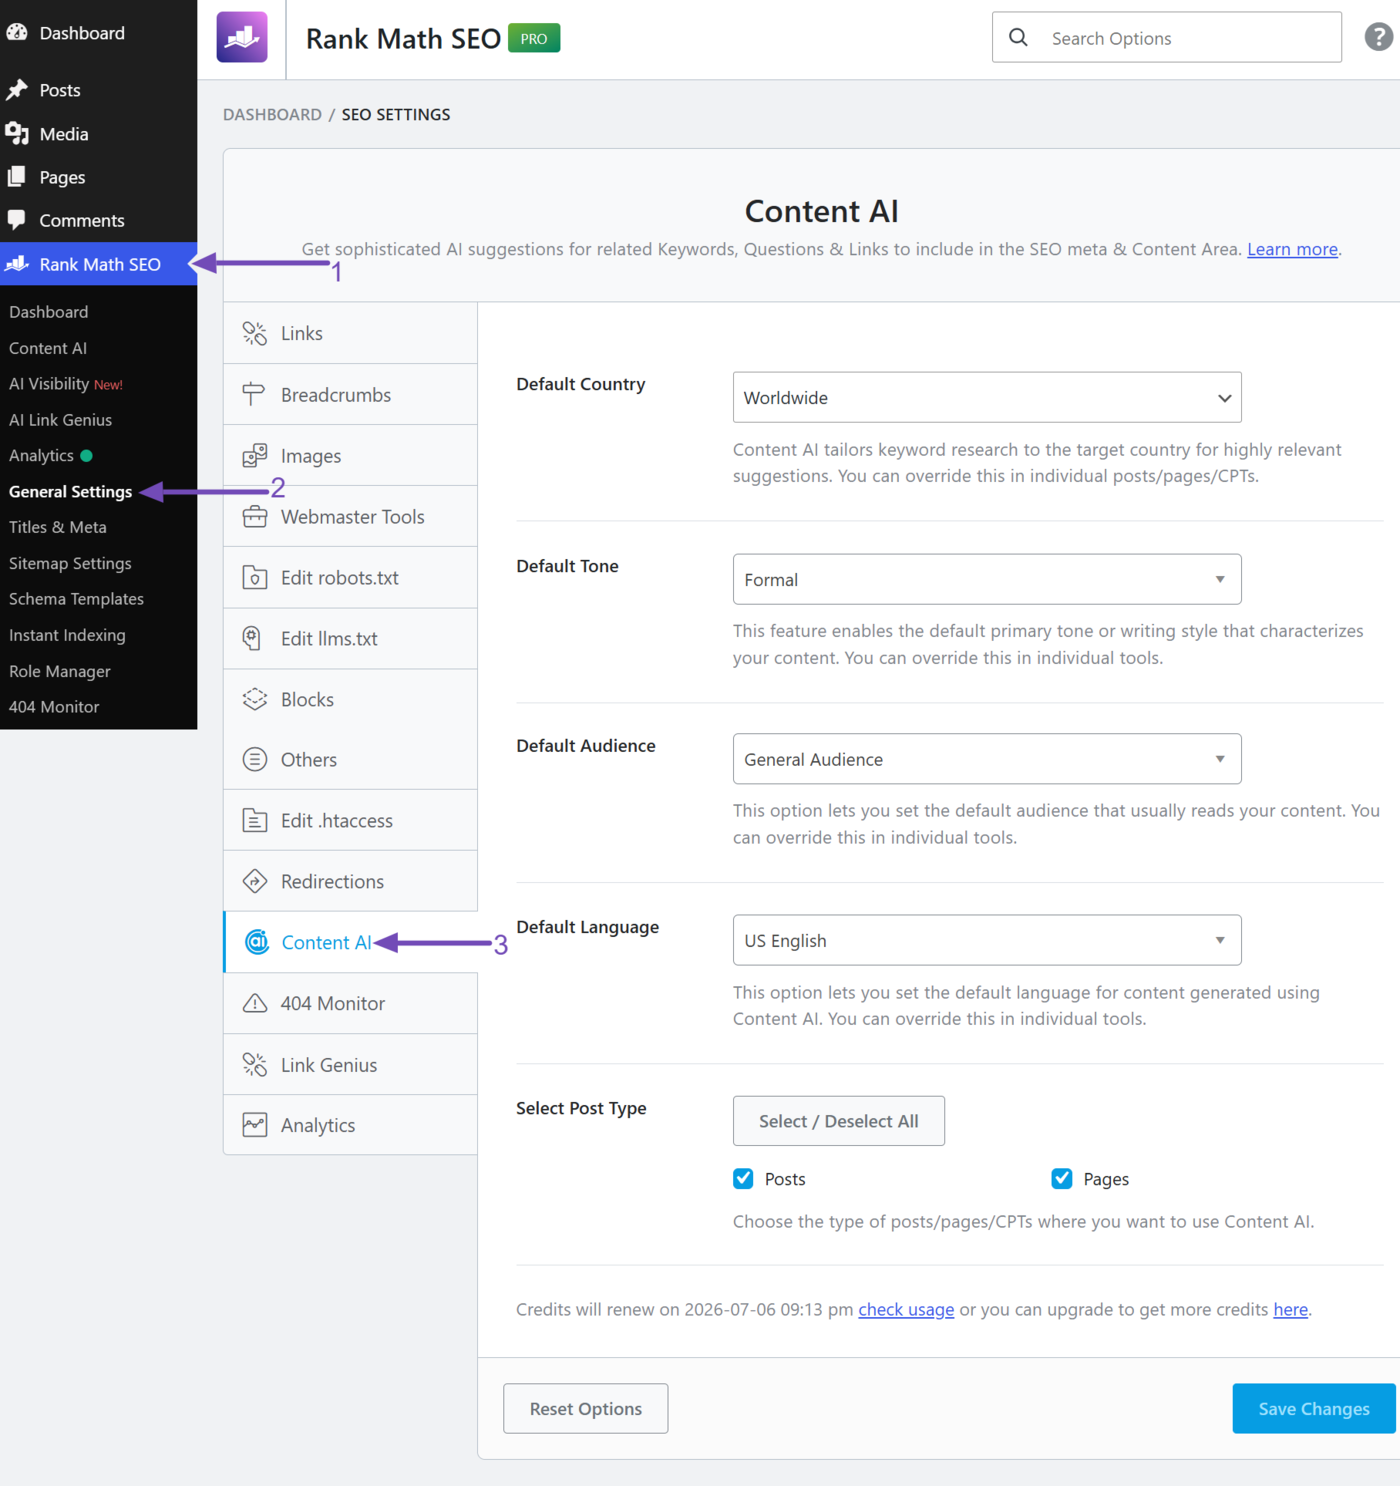
Task: Click the DASHBOARD breadcrumb link
Action: [272, 114]
